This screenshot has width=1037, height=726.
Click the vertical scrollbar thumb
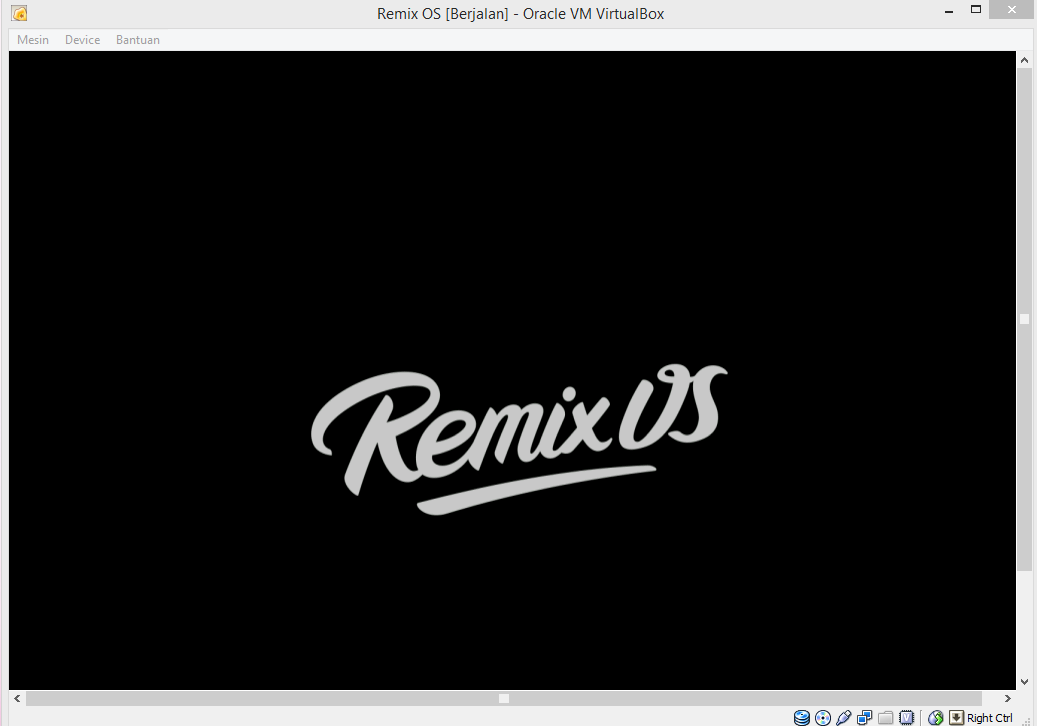1024,319
